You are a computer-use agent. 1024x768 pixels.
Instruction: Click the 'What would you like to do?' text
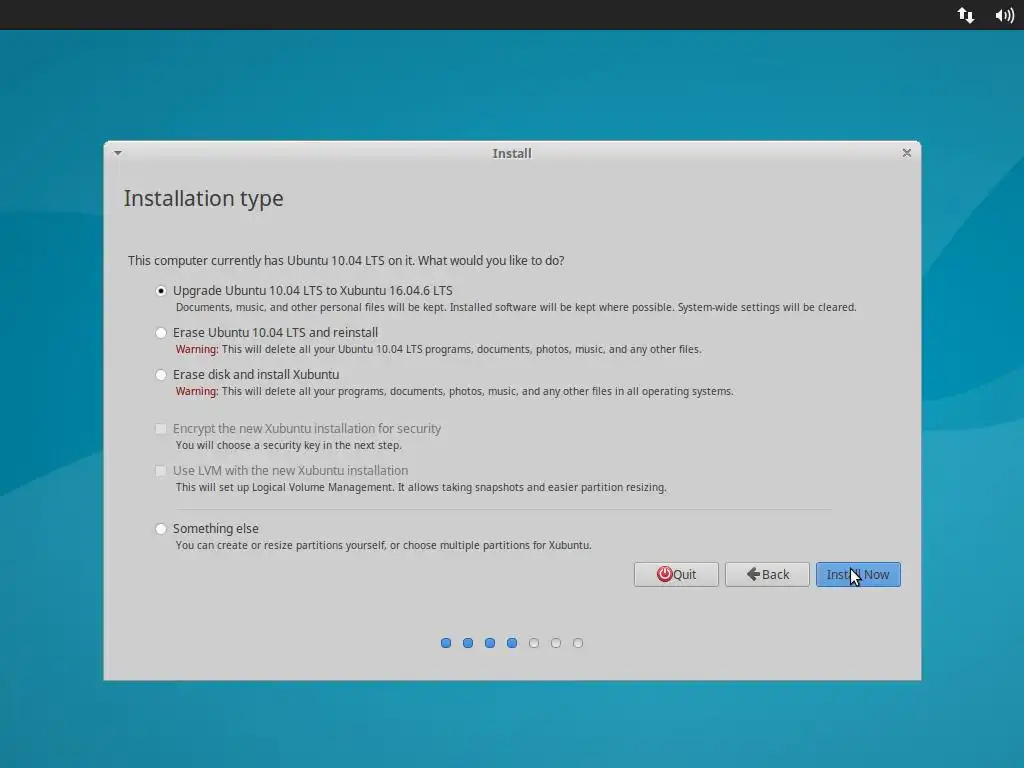[x=491, y=261]
